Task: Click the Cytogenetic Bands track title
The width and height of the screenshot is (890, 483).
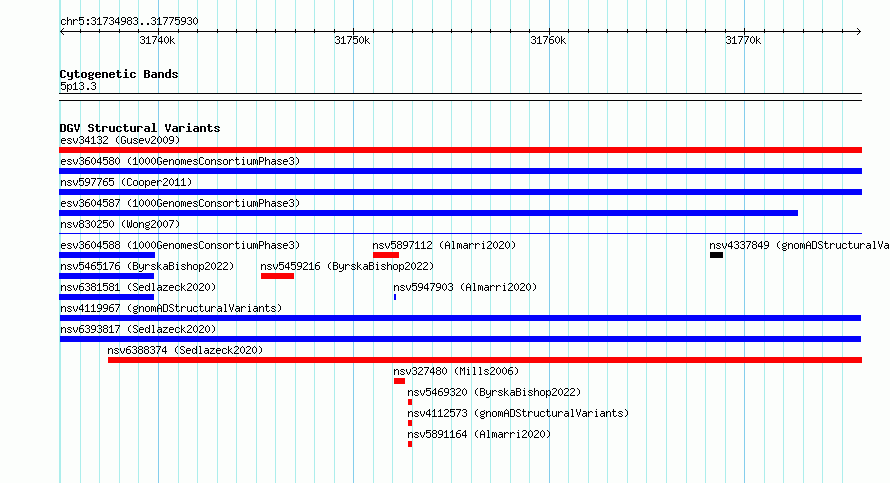Action: pyautogui.click(x=119, y=74)
